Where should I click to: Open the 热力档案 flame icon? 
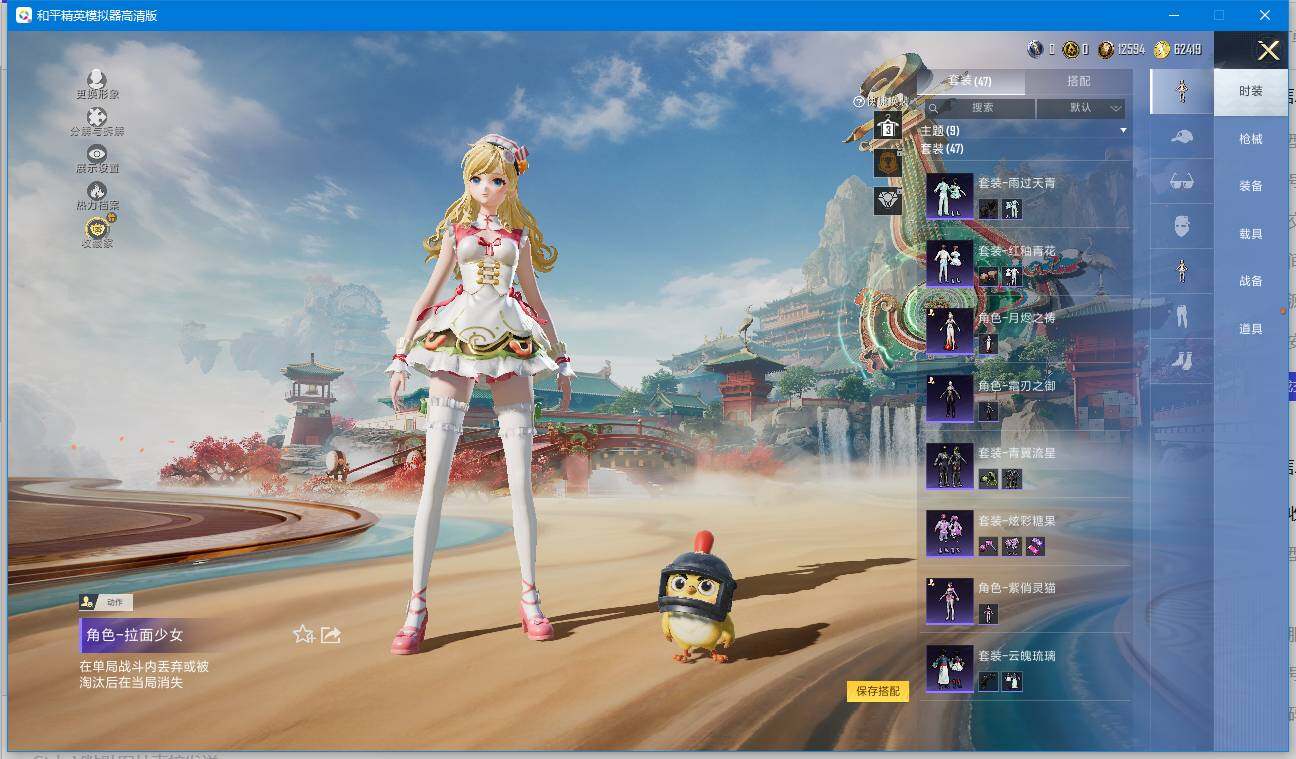[x=97, y=191]
